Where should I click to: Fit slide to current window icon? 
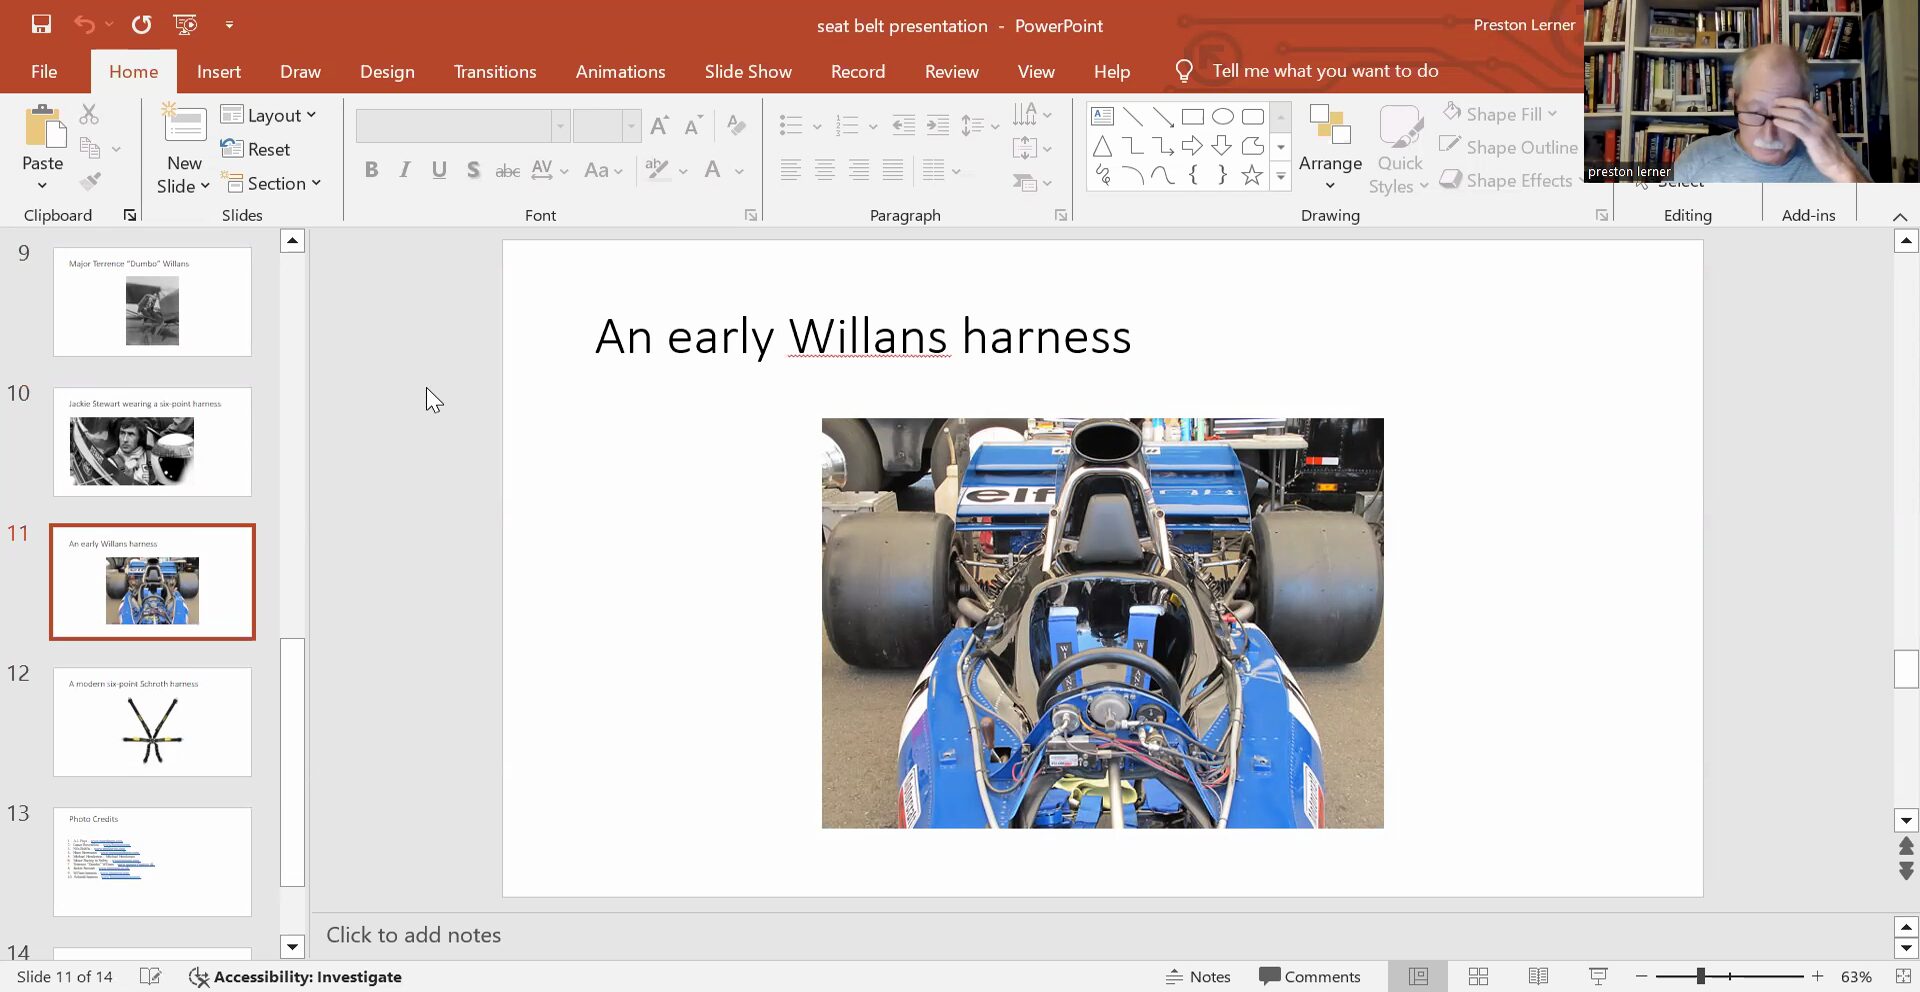click(1902, 976)
